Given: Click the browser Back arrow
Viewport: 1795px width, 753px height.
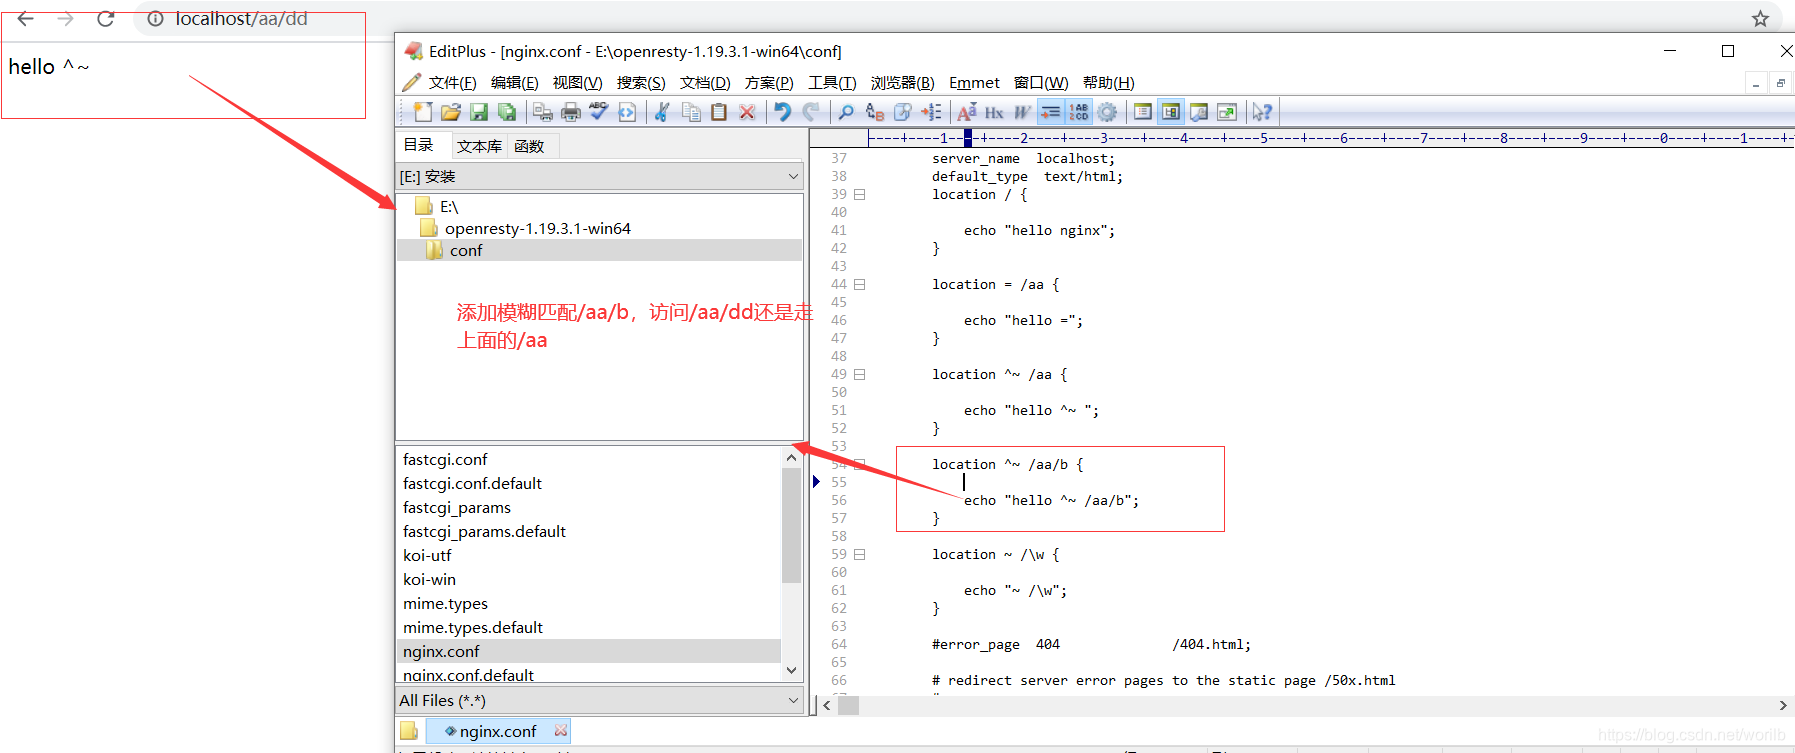Looking at the screenshot, I should point(26,18).
